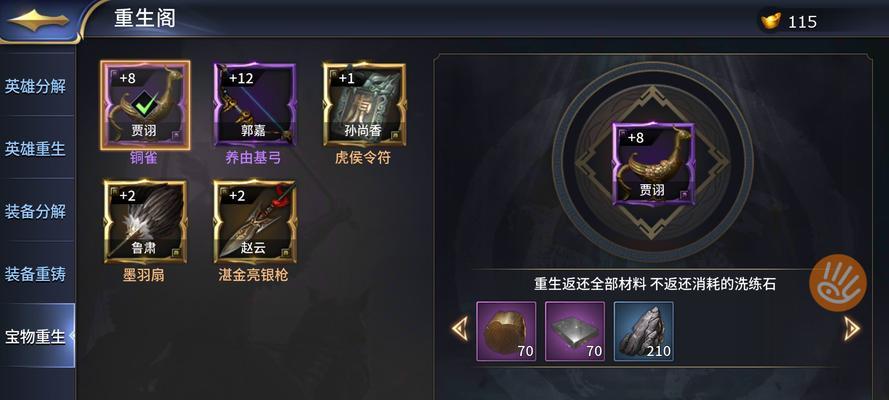889x400 pixels.
Task: Select the 墨羽扇 feather fan treasure
Action: [x=145, y=222]
